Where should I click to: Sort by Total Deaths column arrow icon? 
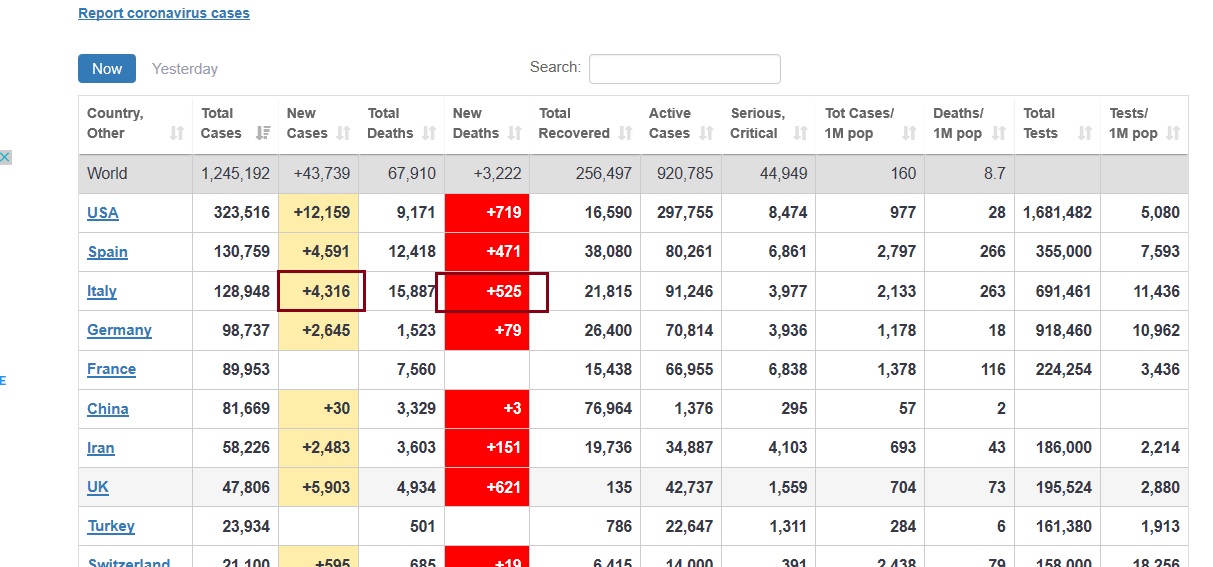coord(429,133)
